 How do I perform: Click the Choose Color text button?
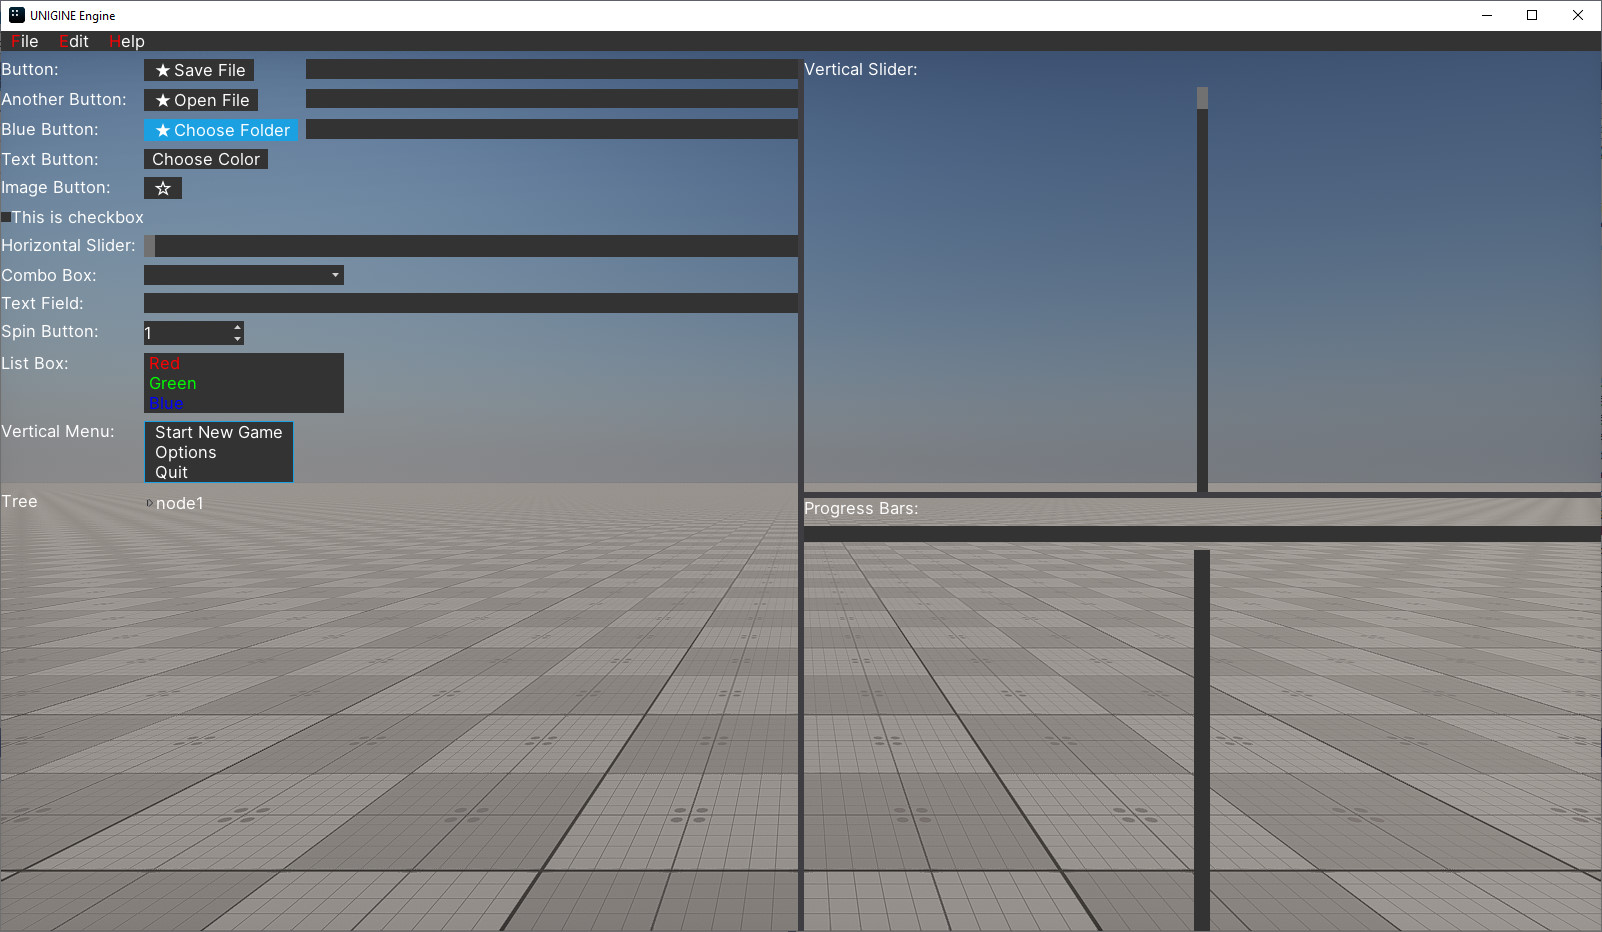coord(206,159)
